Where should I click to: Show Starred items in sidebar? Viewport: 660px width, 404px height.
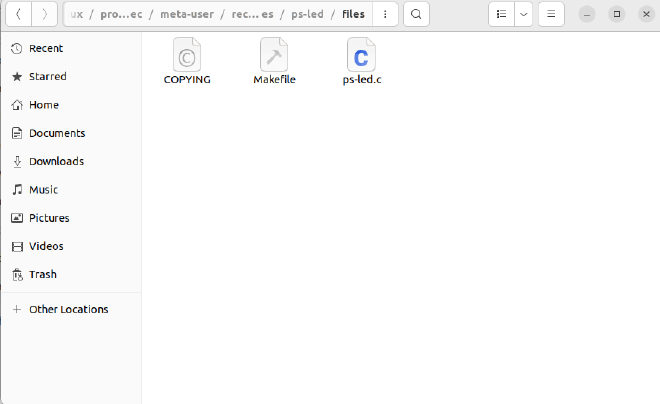coord(47,76)
